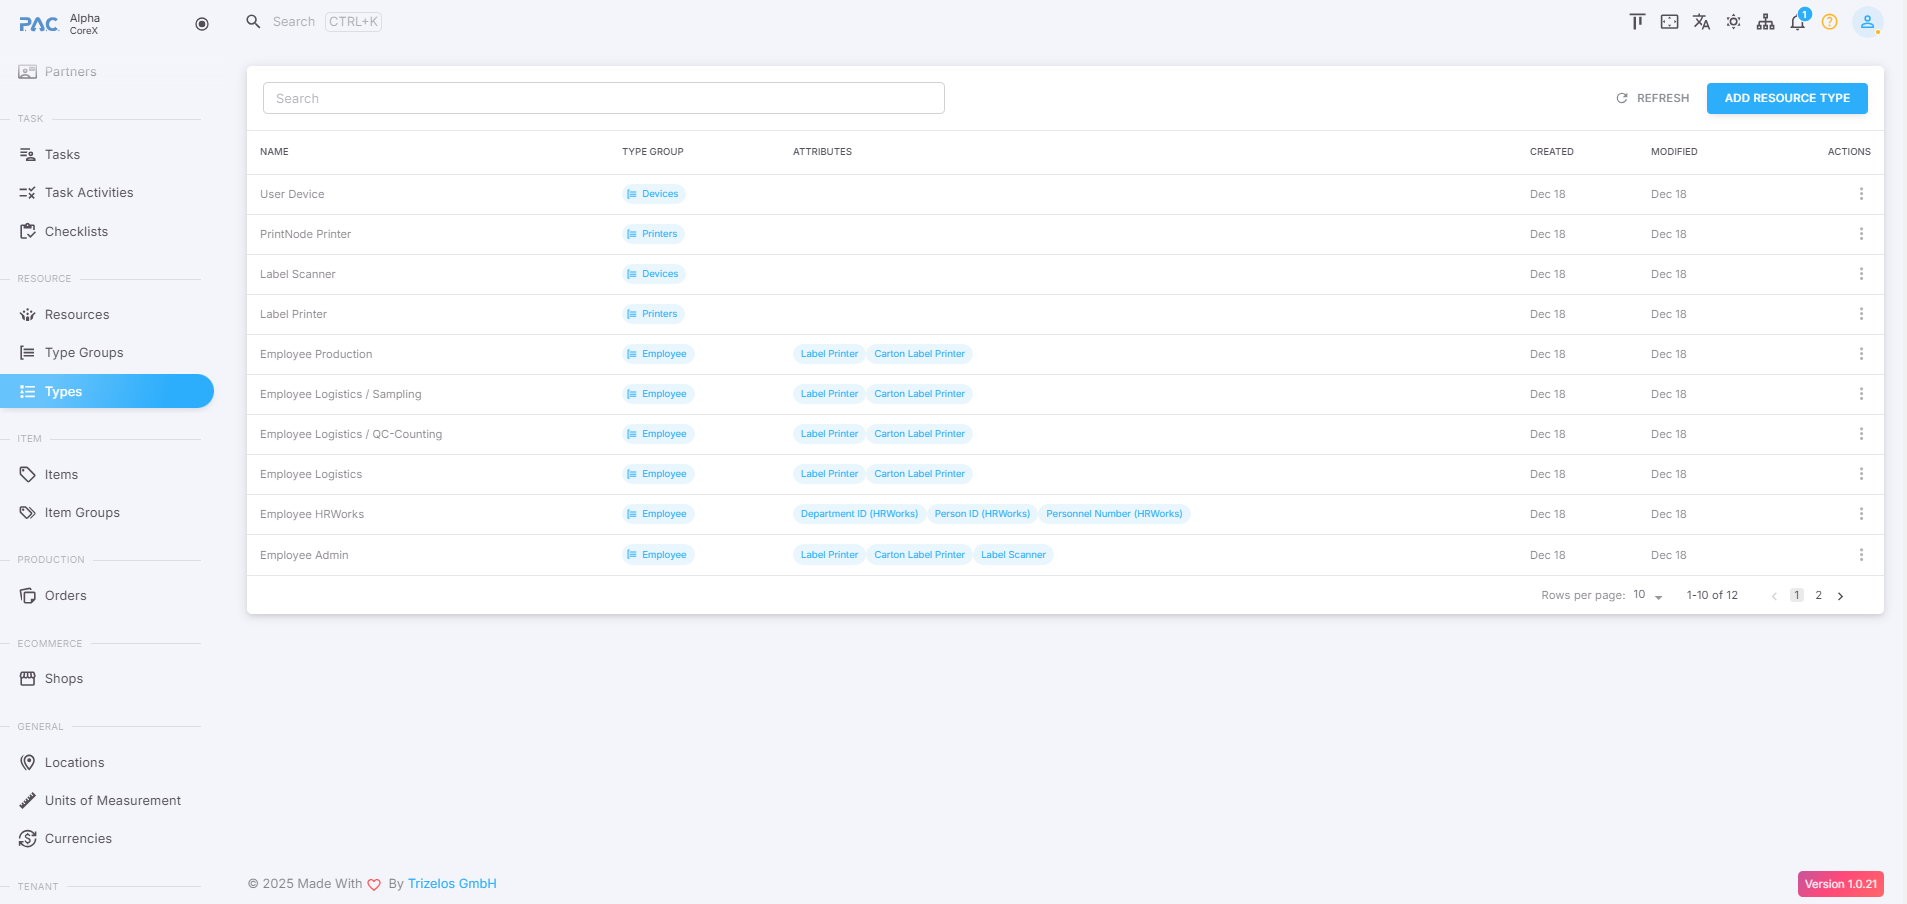
Task: Navigate to Task Activities menu item
Action: click(89, 193)
